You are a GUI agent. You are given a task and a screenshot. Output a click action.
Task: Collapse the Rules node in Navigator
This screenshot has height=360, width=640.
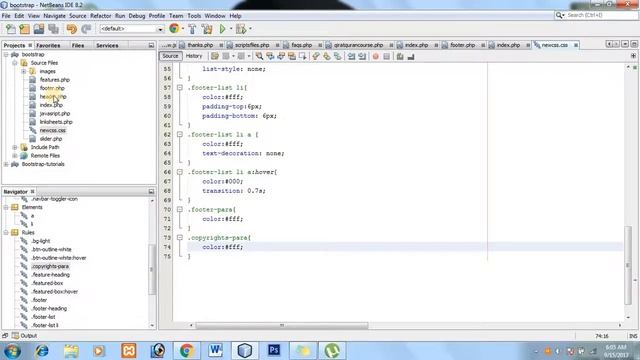[x=6, y=232]
